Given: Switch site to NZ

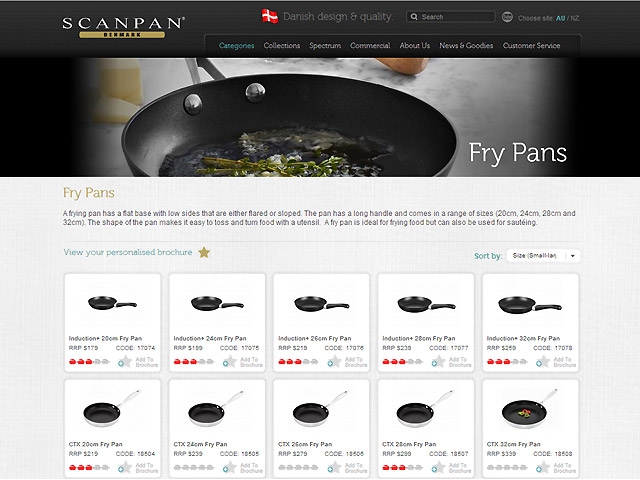Looking at the screenshot, I should pos(575,18).
